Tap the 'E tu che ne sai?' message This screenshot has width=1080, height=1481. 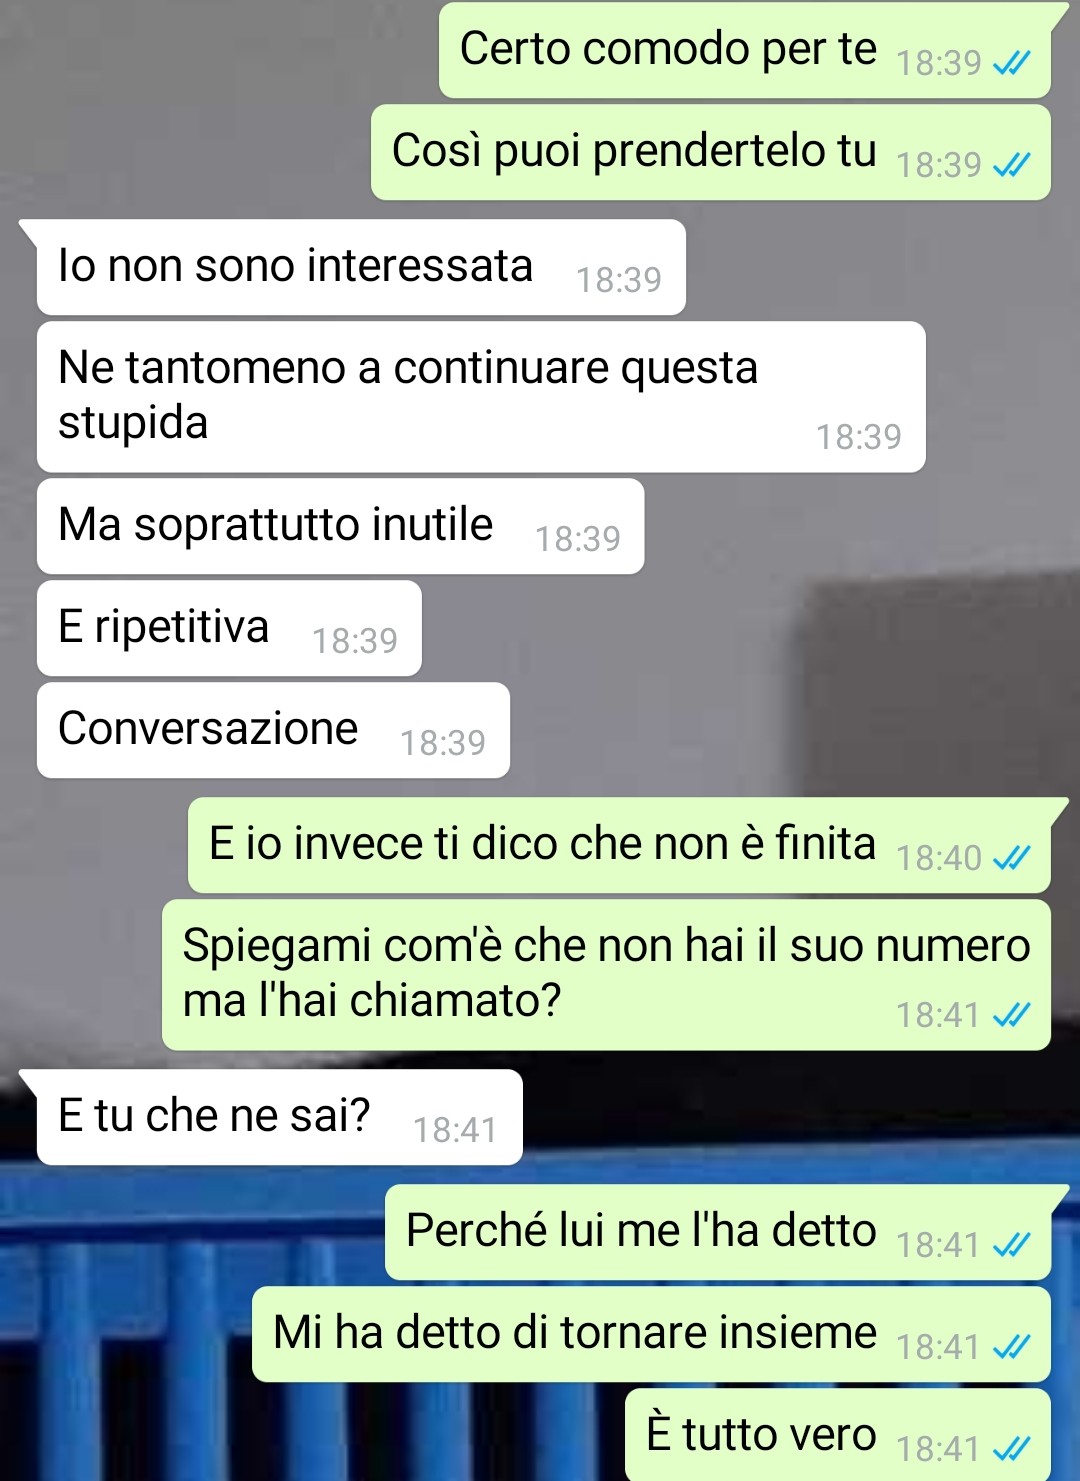tap(280, 1117)
